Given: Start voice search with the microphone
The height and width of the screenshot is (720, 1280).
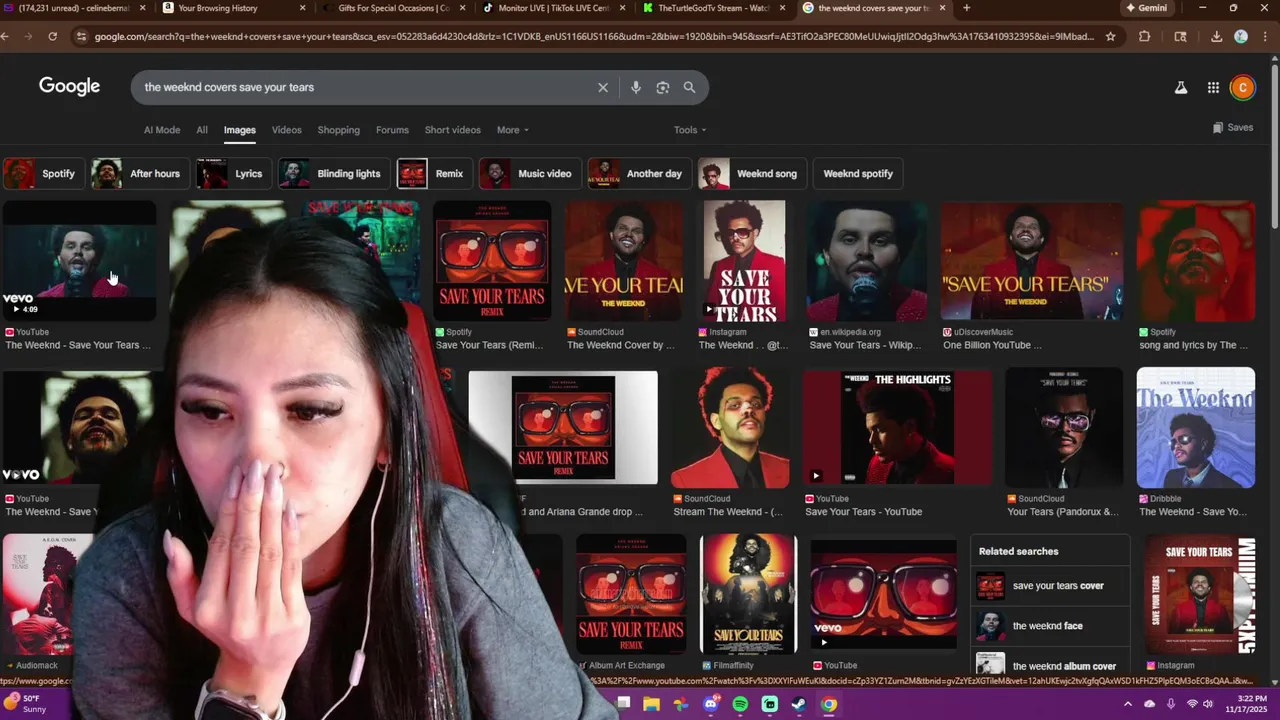Looking at the screenshot, I should coord(635,87).
